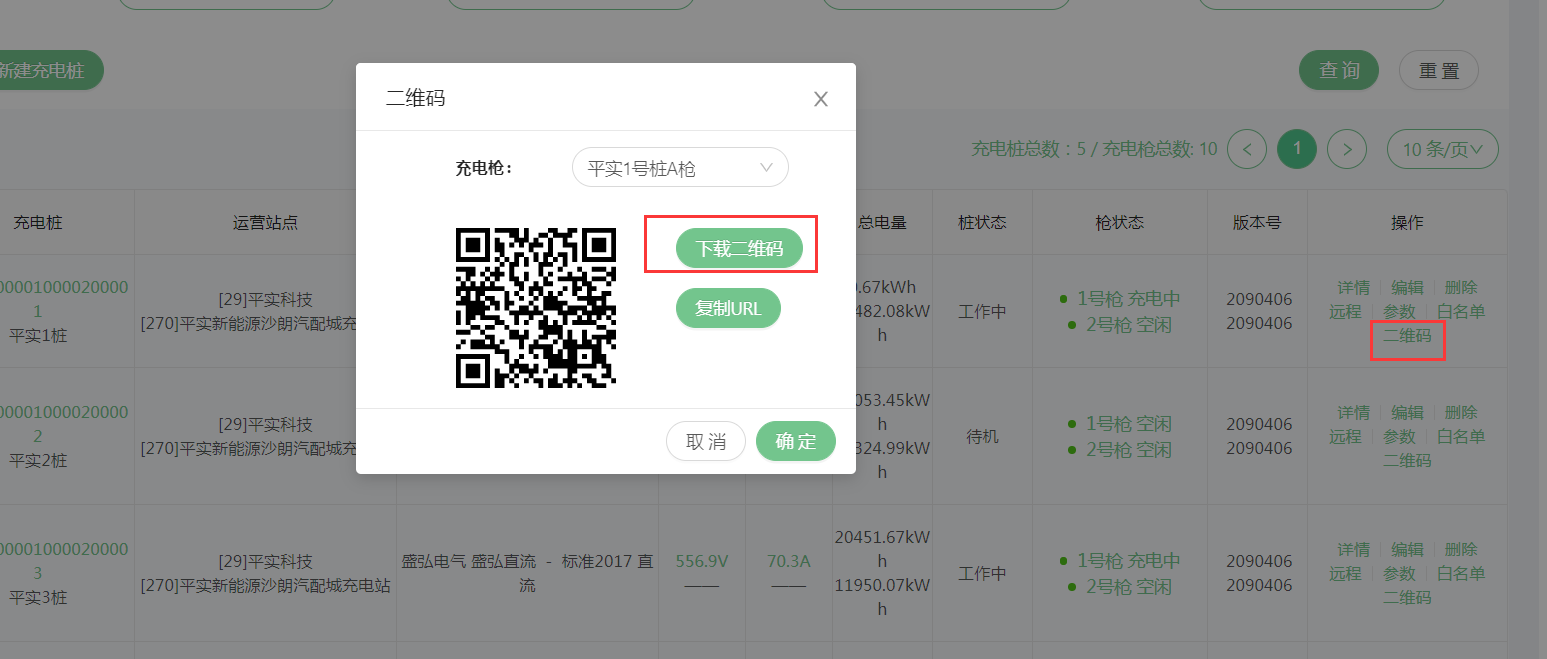This screenshot has height=659, width=1547.
Task: Click 编辑 for 平实2桩 row
Action: (1407, 412)
